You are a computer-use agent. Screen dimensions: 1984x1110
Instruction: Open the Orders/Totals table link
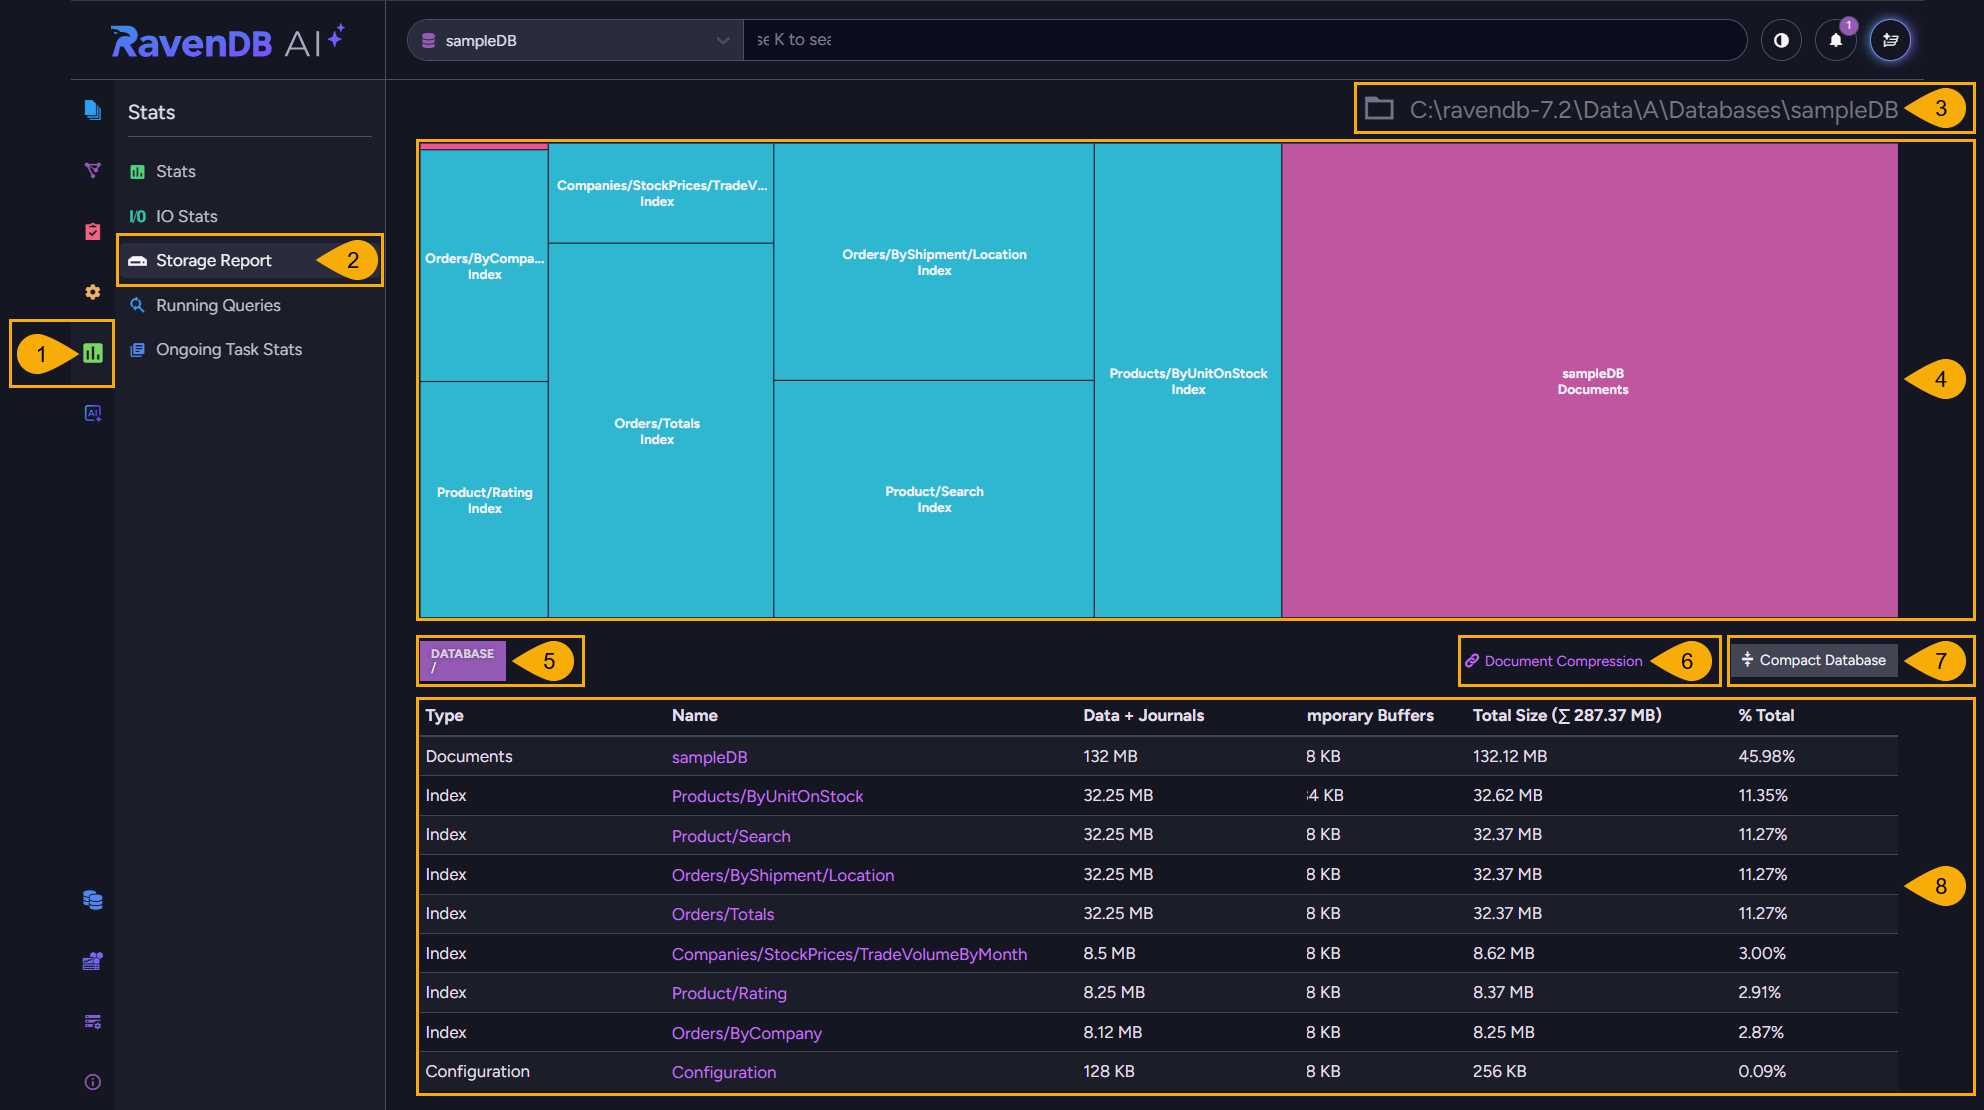click(x=723, y=914)
